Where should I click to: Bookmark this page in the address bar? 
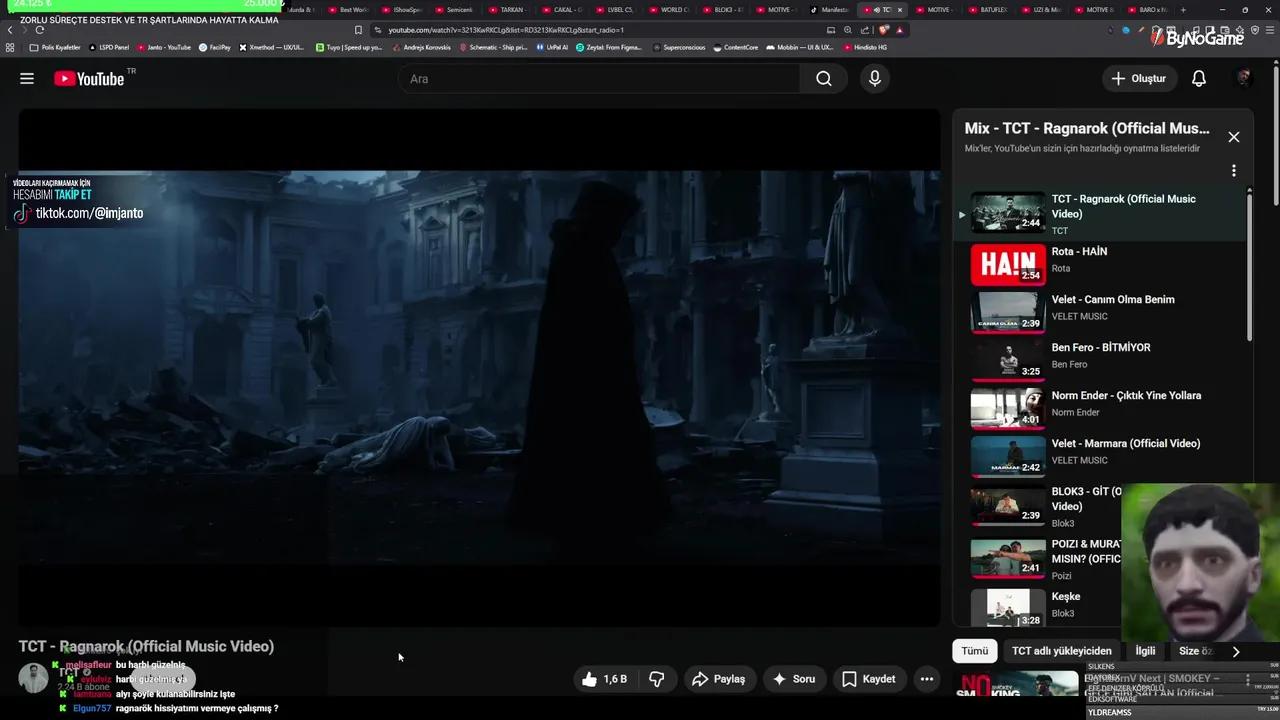[358, 30]
